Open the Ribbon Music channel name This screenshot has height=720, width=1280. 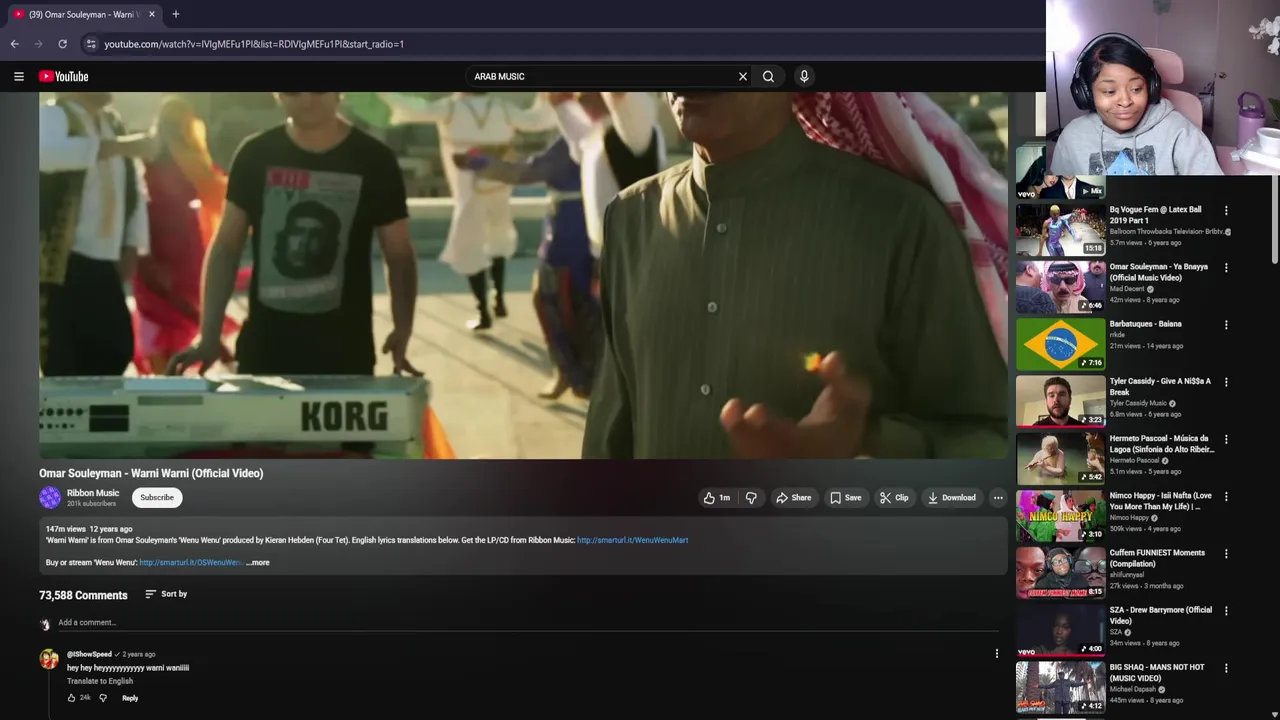tap(92, 493)
